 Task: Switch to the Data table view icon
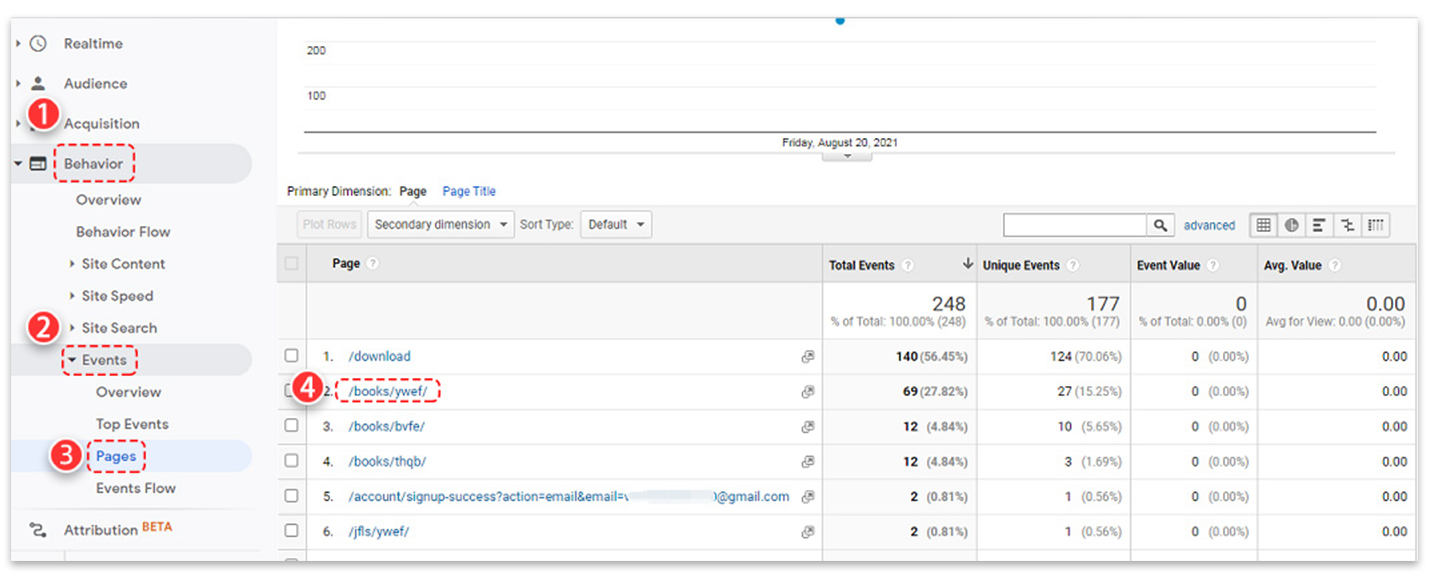click(1264, 225)
